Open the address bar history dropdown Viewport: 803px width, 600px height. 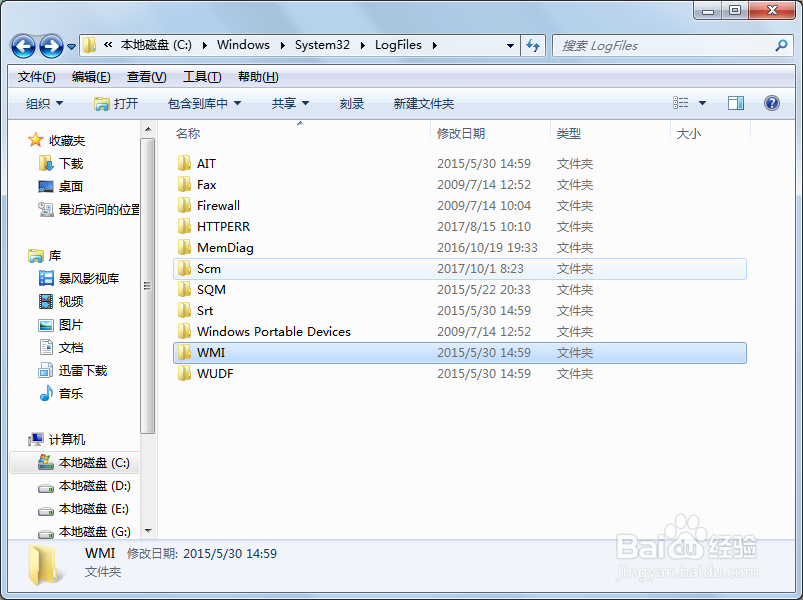coord(510,46)
